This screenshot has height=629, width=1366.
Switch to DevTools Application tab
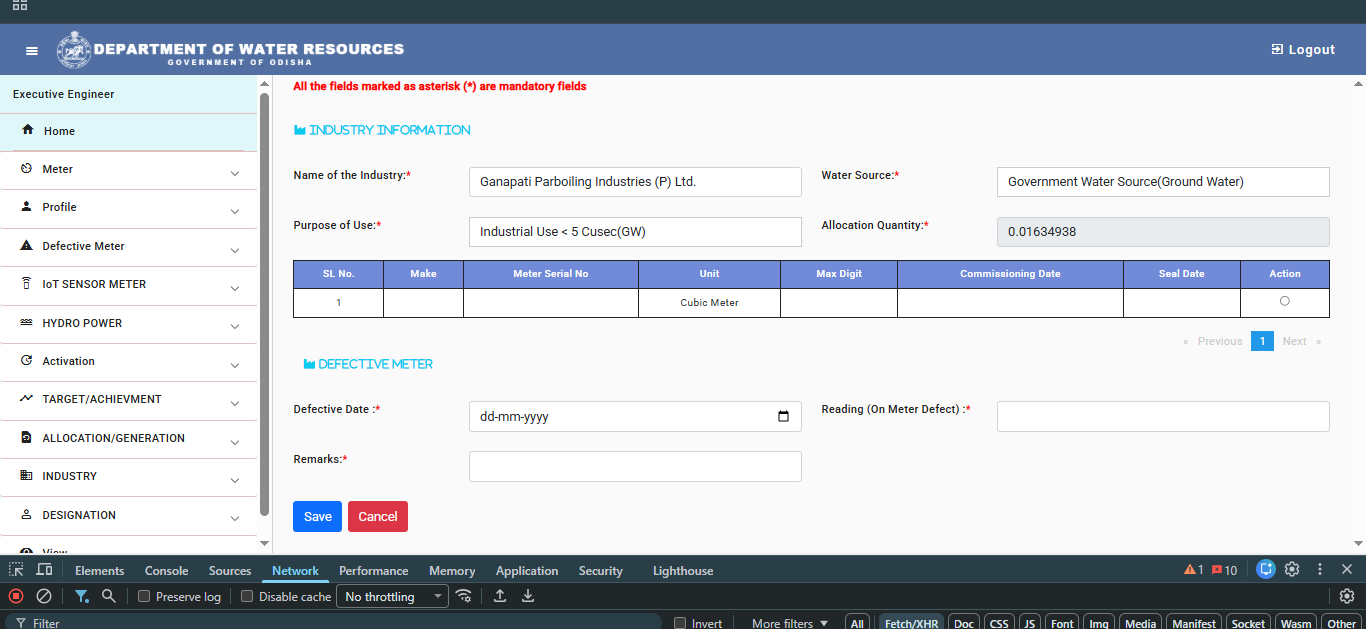tap(527, 571)
